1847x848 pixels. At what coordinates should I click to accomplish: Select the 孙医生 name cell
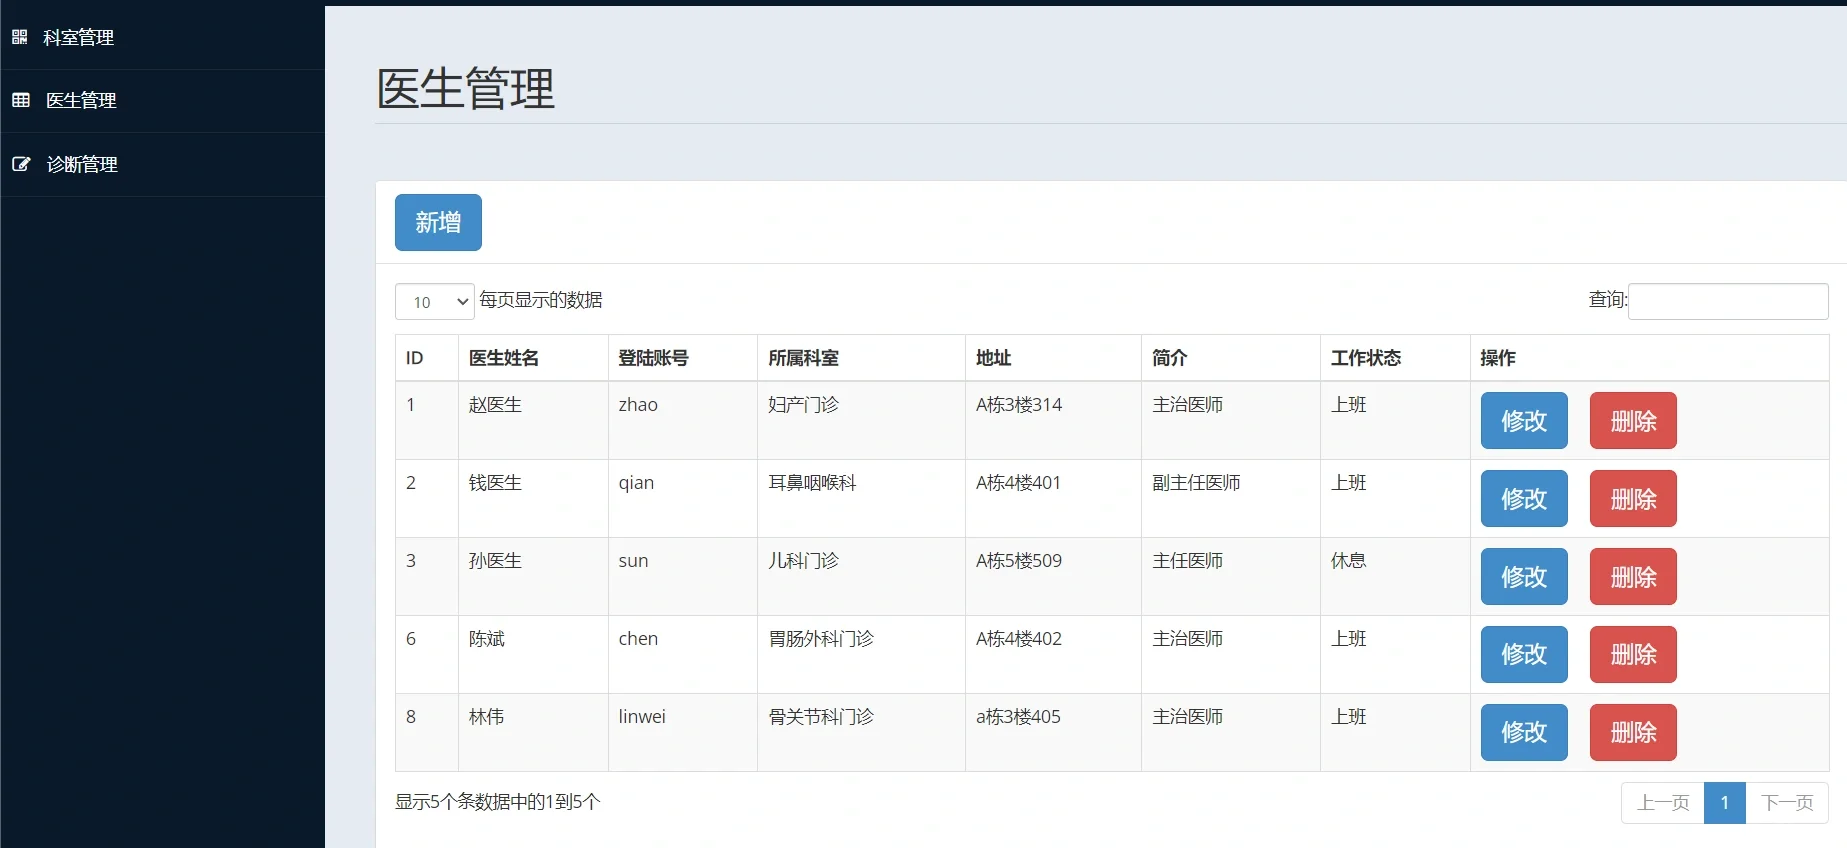533,576
